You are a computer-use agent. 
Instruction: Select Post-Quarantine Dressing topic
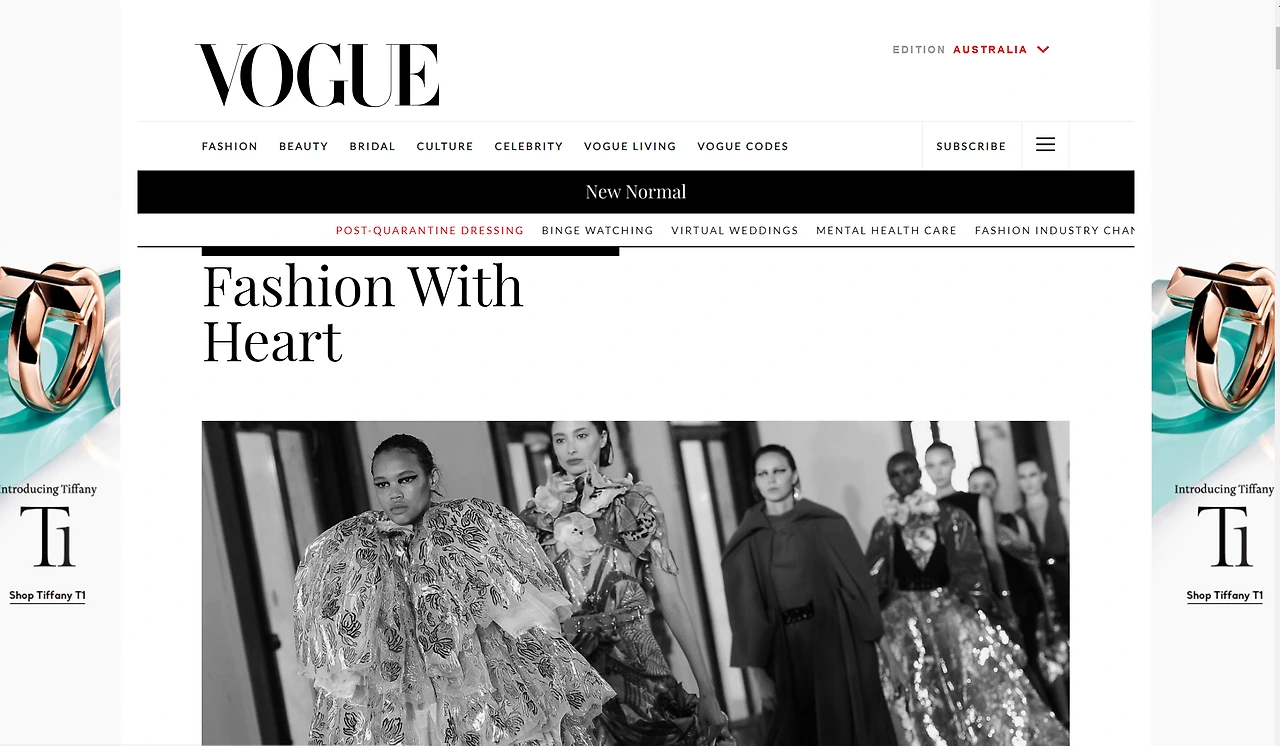[430, 230]
